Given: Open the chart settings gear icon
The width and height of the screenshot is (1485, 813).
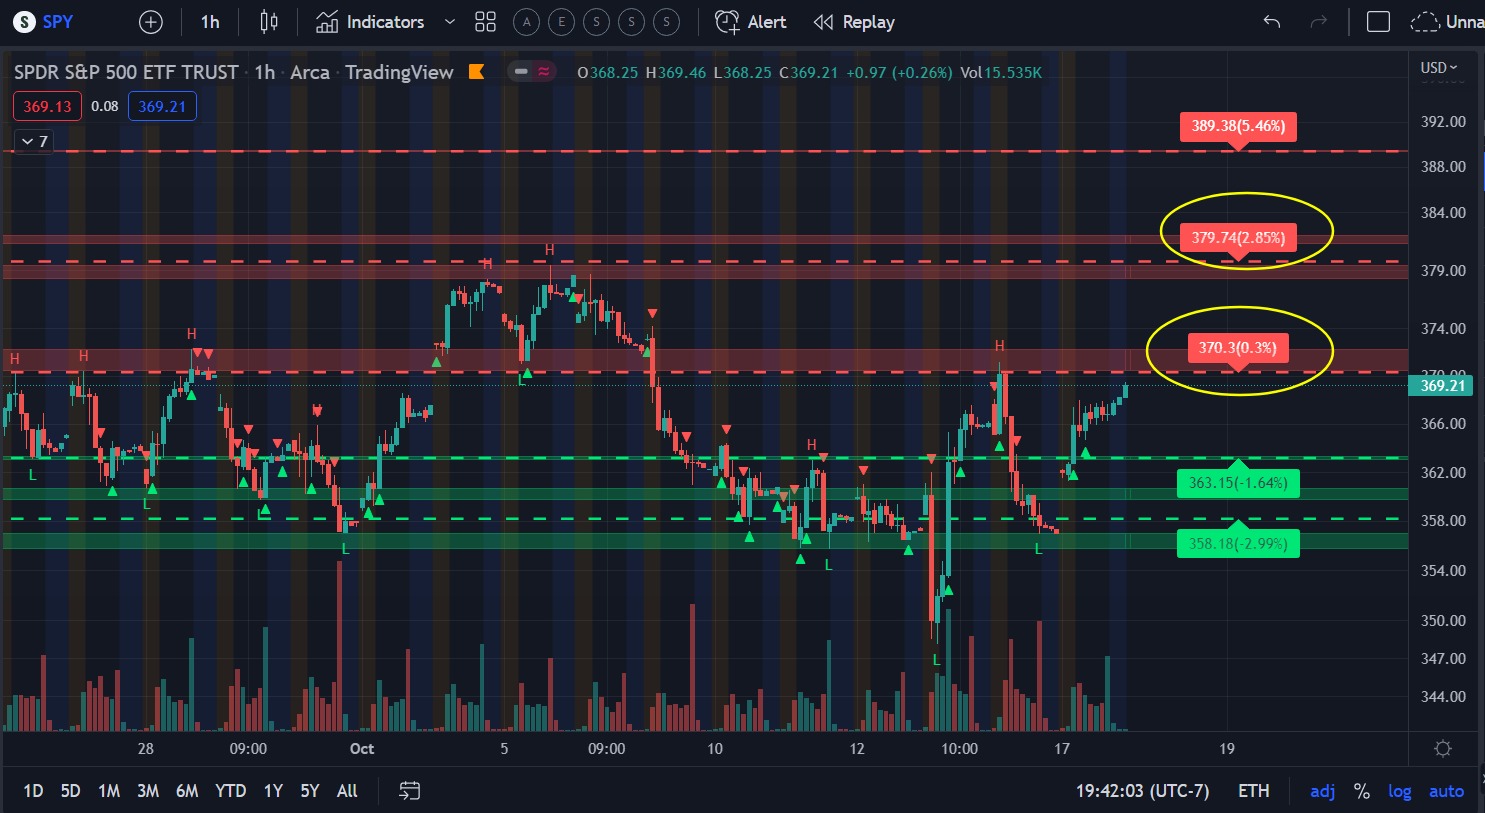Looking at the screenshot, I should click(x=1442, y=748).
